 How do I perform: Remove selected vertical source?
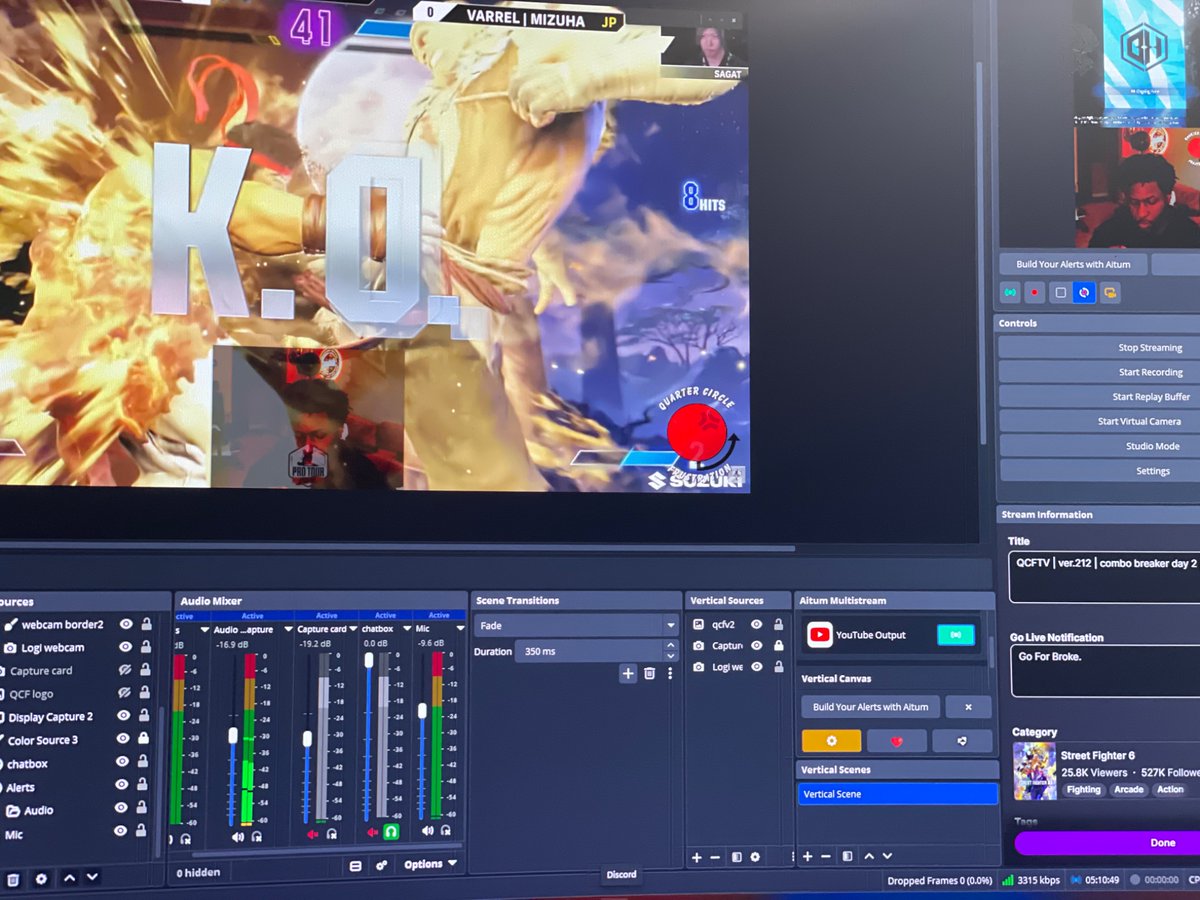715,857
